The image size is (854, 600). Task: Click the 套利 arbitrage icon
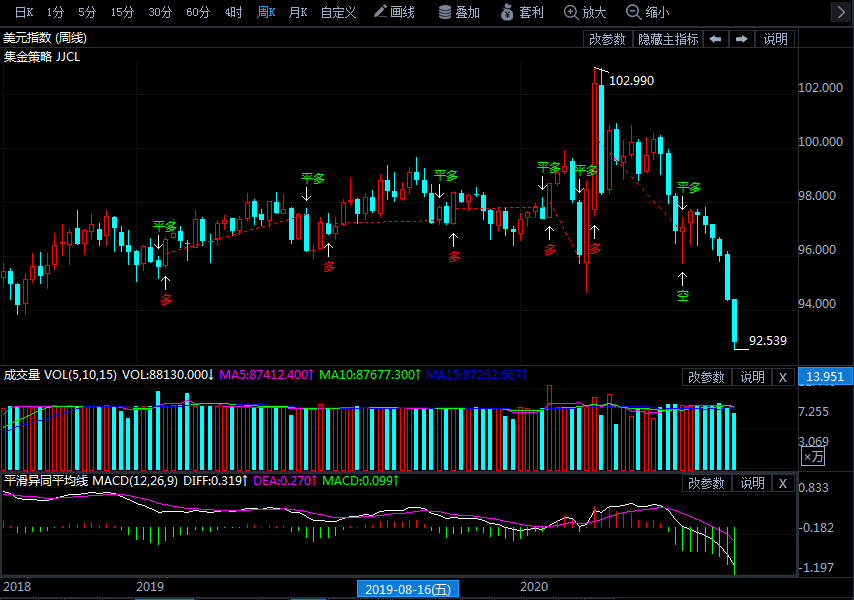click(522, 12)
